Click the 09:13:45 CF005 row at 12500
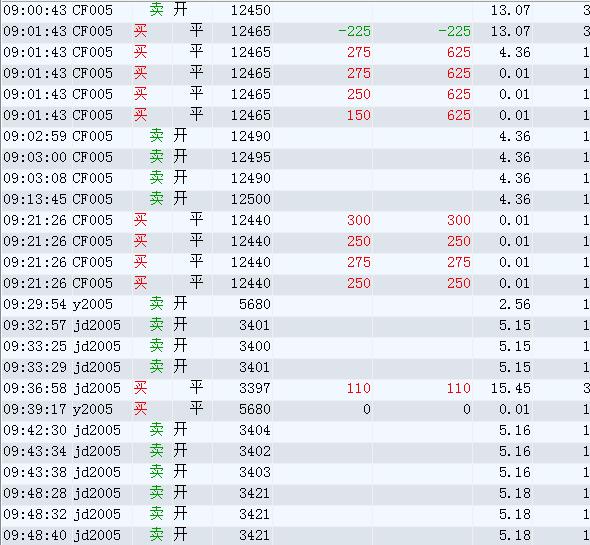 pos(295,199)
